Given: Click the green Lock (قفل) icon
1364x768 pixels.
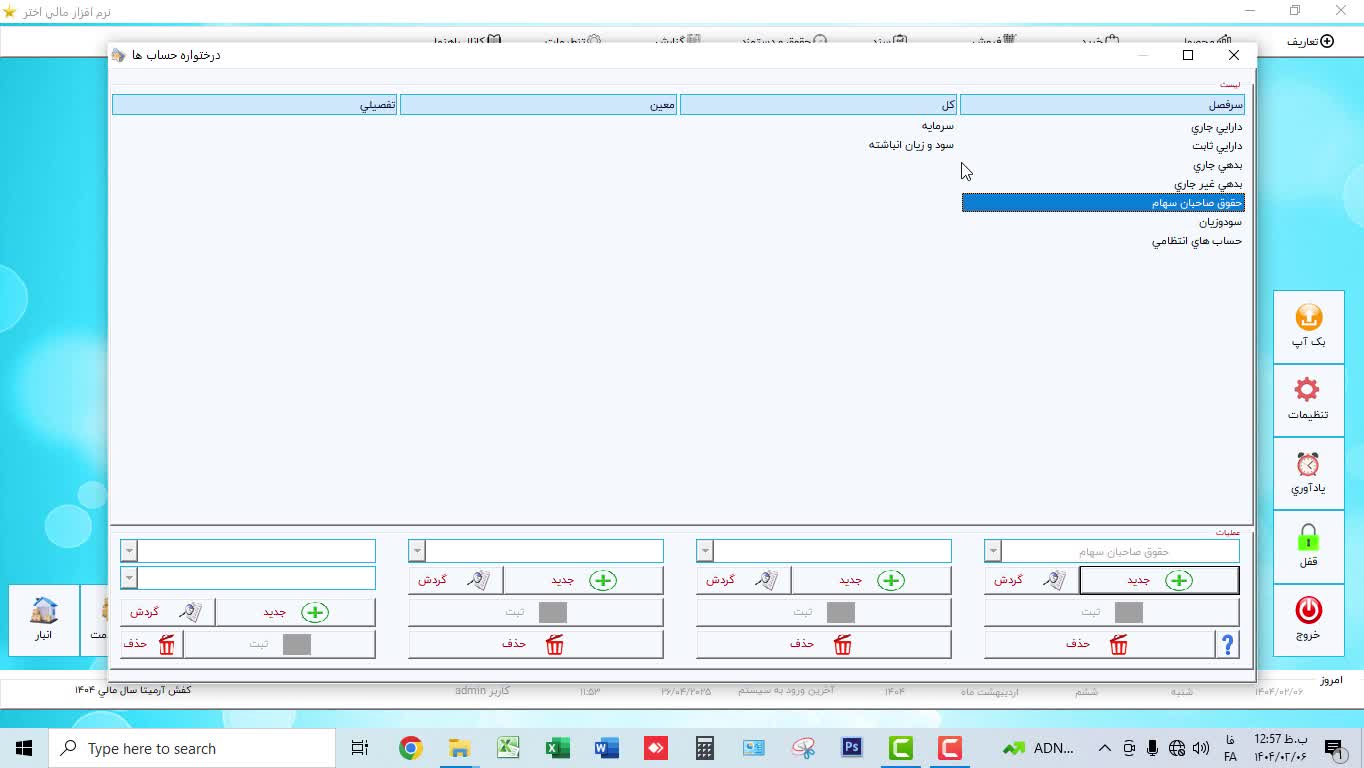Looking at the screenshot, I should [x=1307, y=546].
